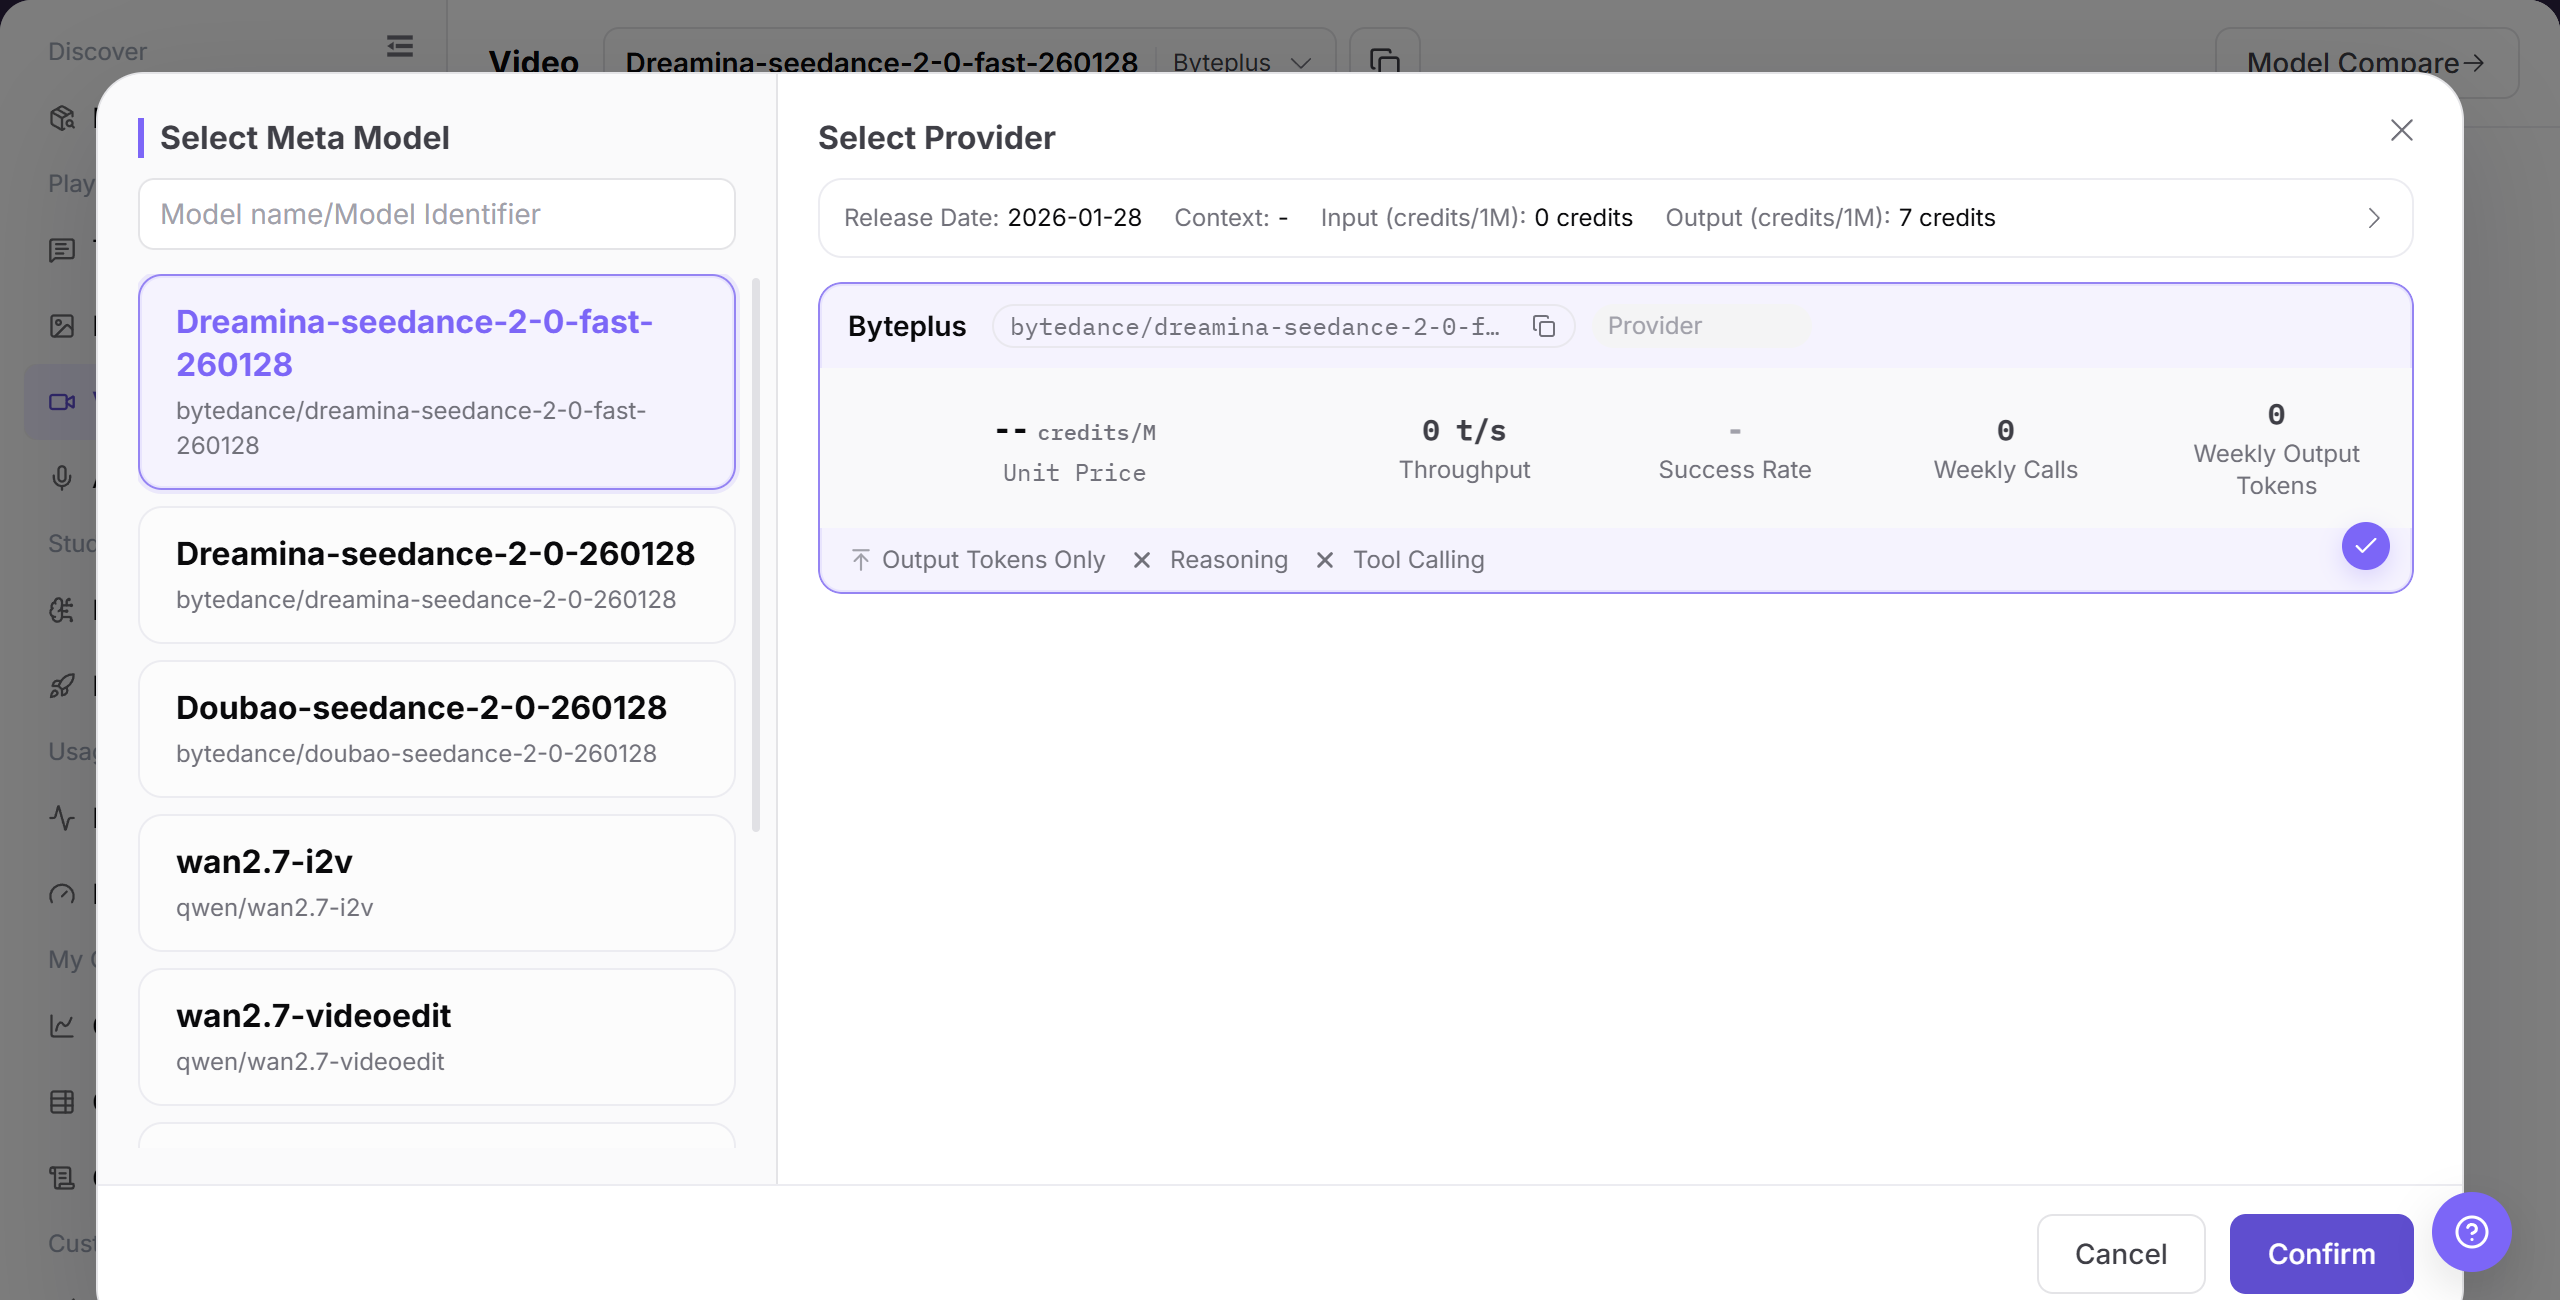Click the Discover label in background sidebar
The height and width of the screenshot is (1300, 2560).
pos(97,51)
